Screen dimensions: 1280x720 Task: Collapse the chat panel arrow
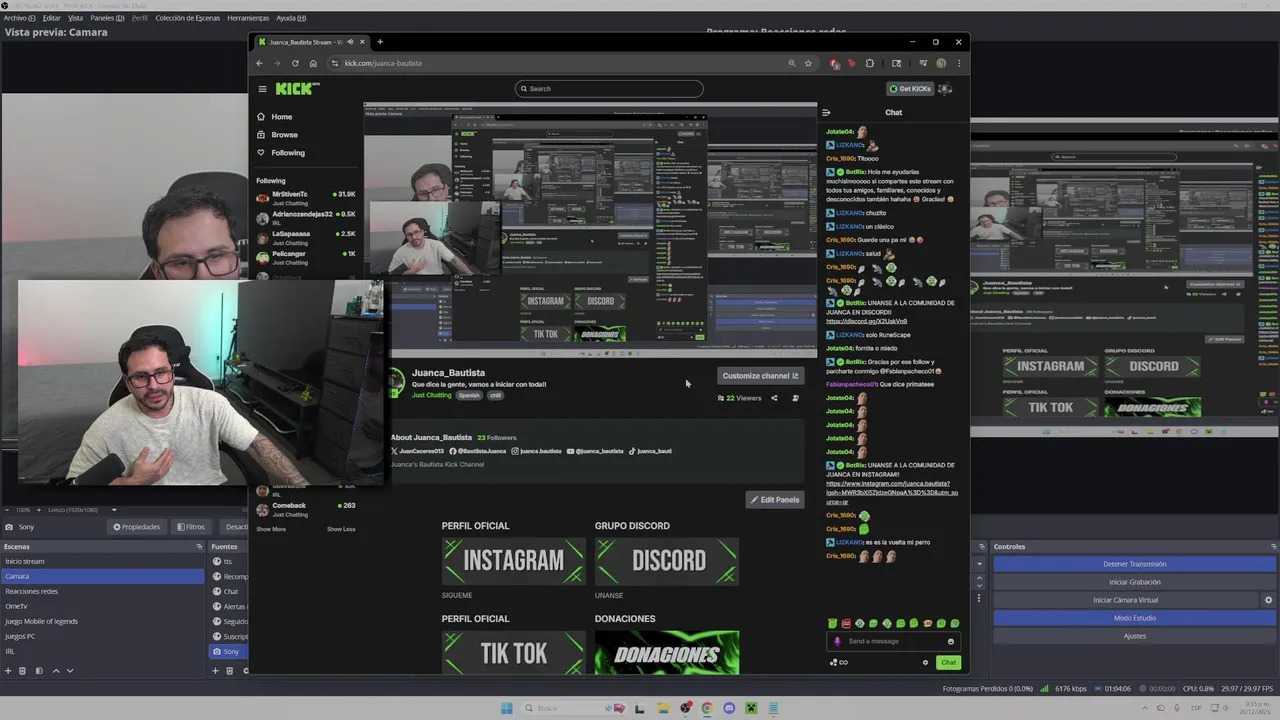(826, 112)
